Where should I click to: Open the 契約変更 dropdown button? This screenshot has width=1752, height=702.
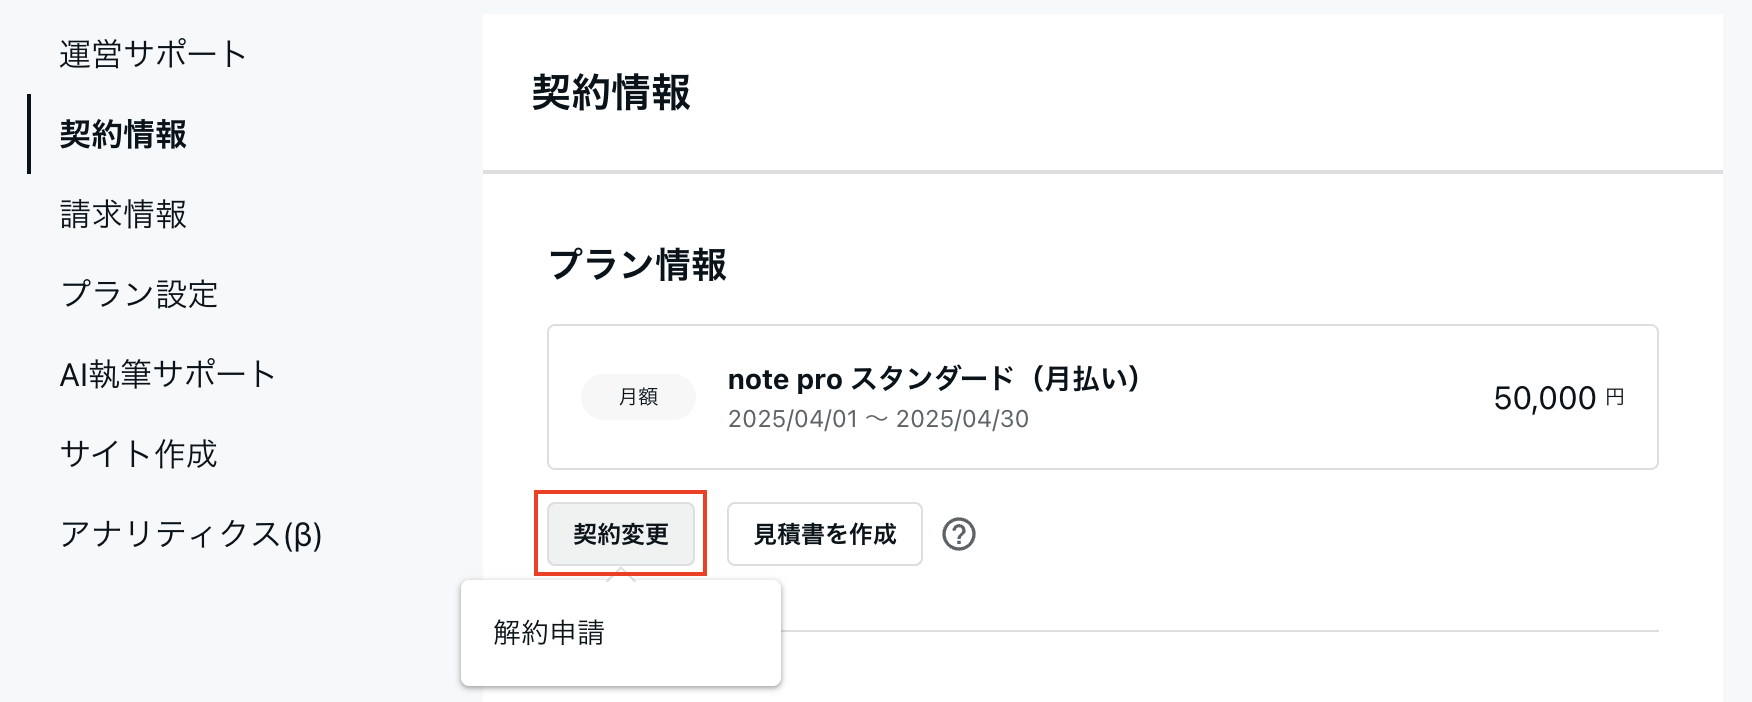621,534
